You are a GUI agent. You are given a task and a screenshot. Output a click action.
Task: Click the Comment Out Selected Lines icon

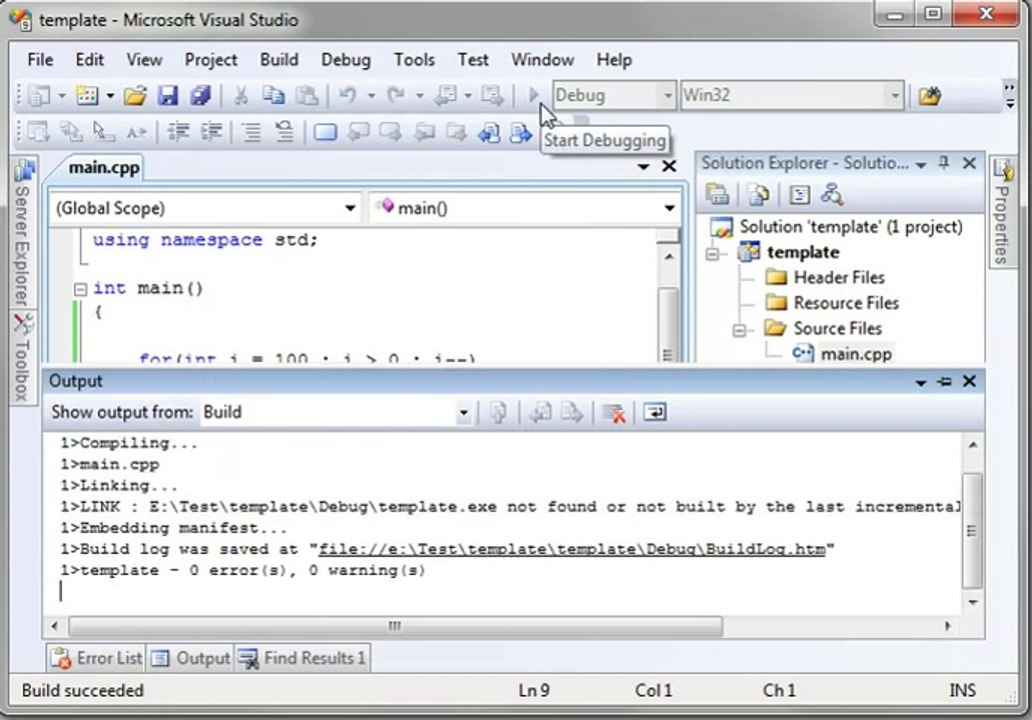click(251, 132)
